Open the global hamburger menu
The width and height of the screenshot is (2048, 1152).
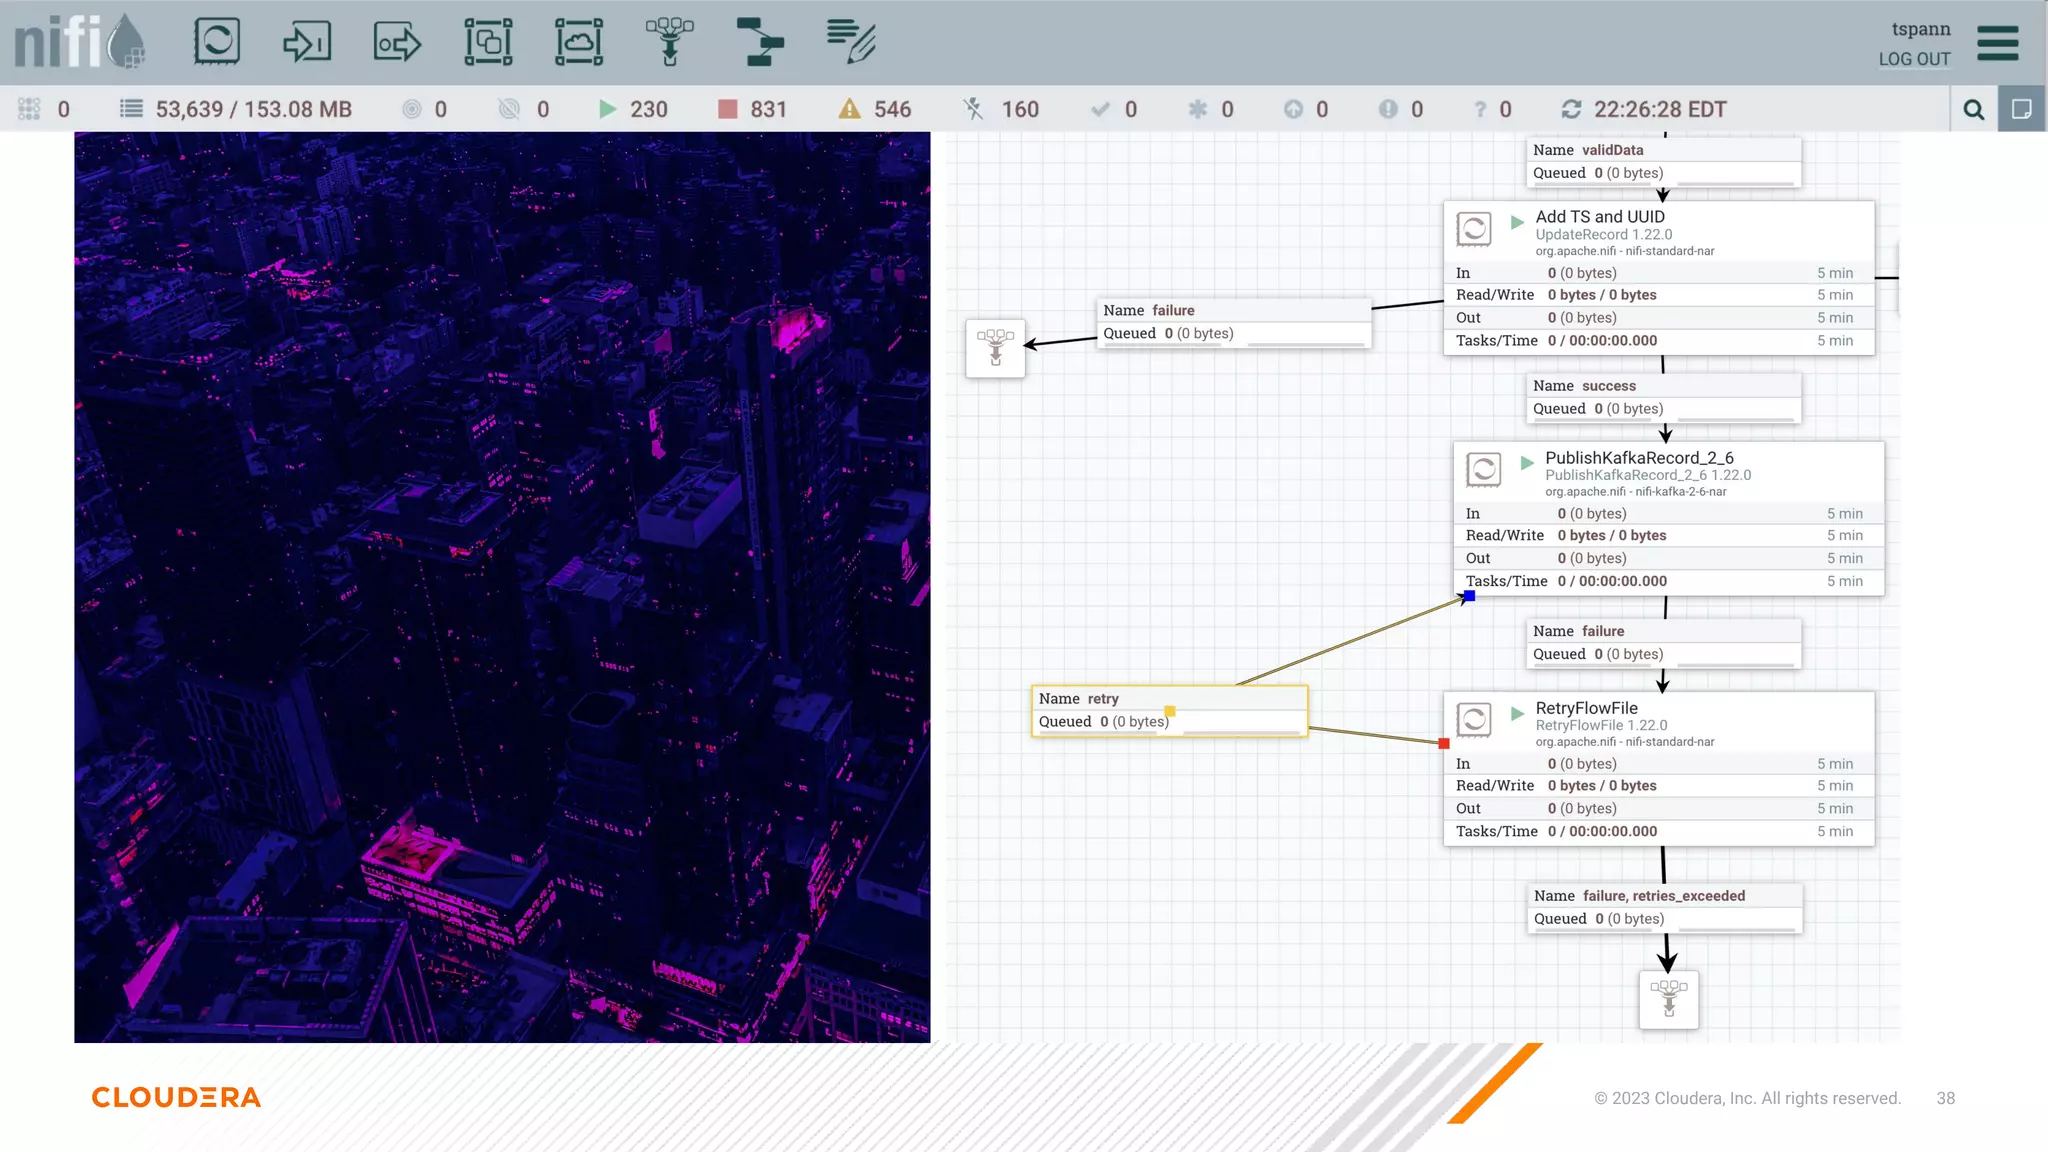[x=1997, y=43]
